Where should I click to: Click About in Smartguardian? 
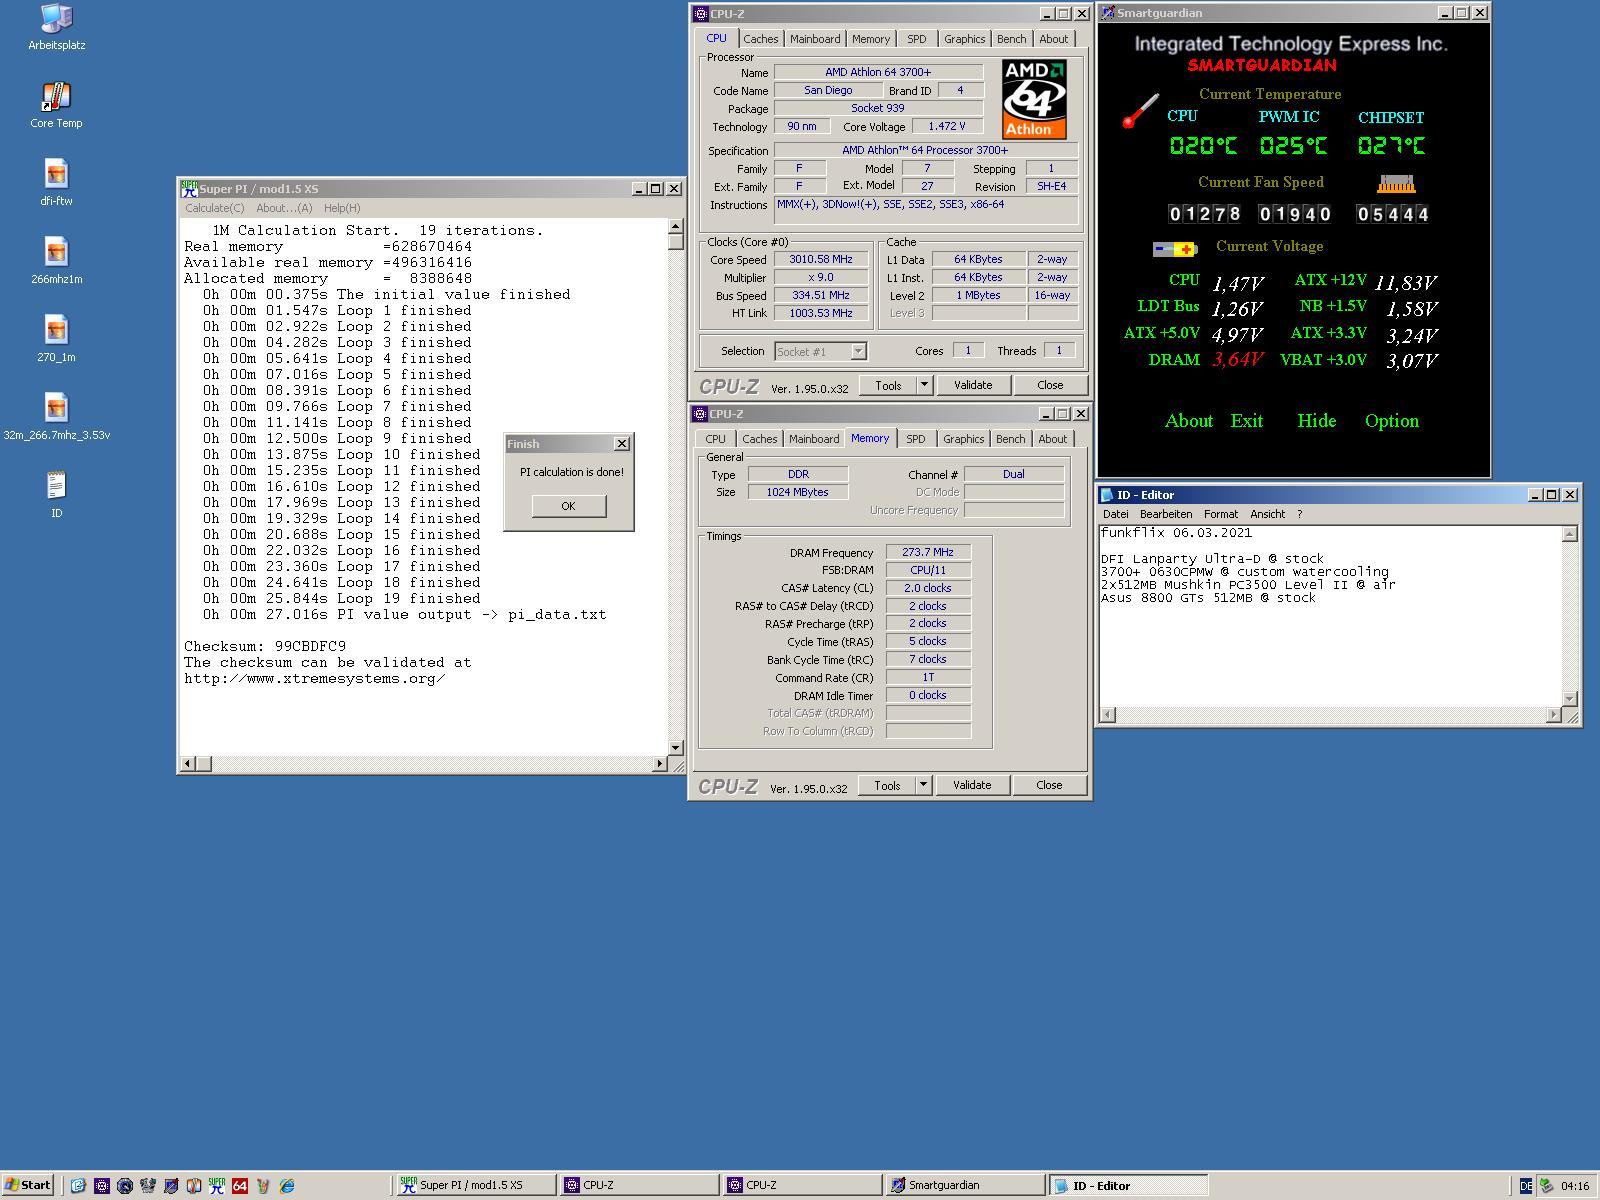click(x=1188, y=421)
